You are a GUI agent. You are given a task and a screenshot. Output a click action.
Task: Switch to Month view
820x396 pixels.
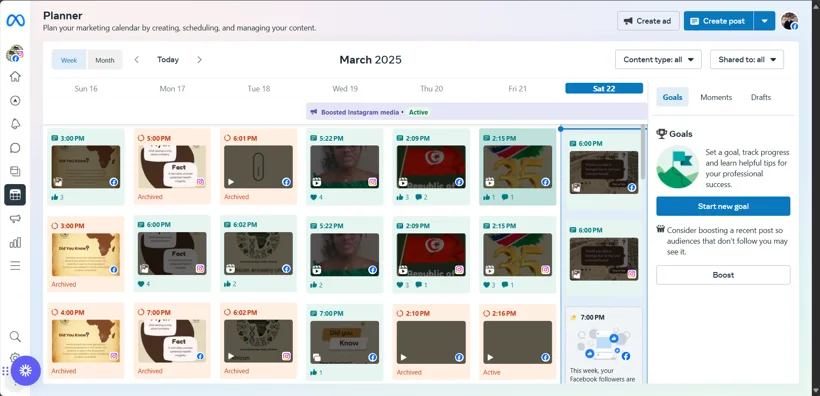point(105,60)
